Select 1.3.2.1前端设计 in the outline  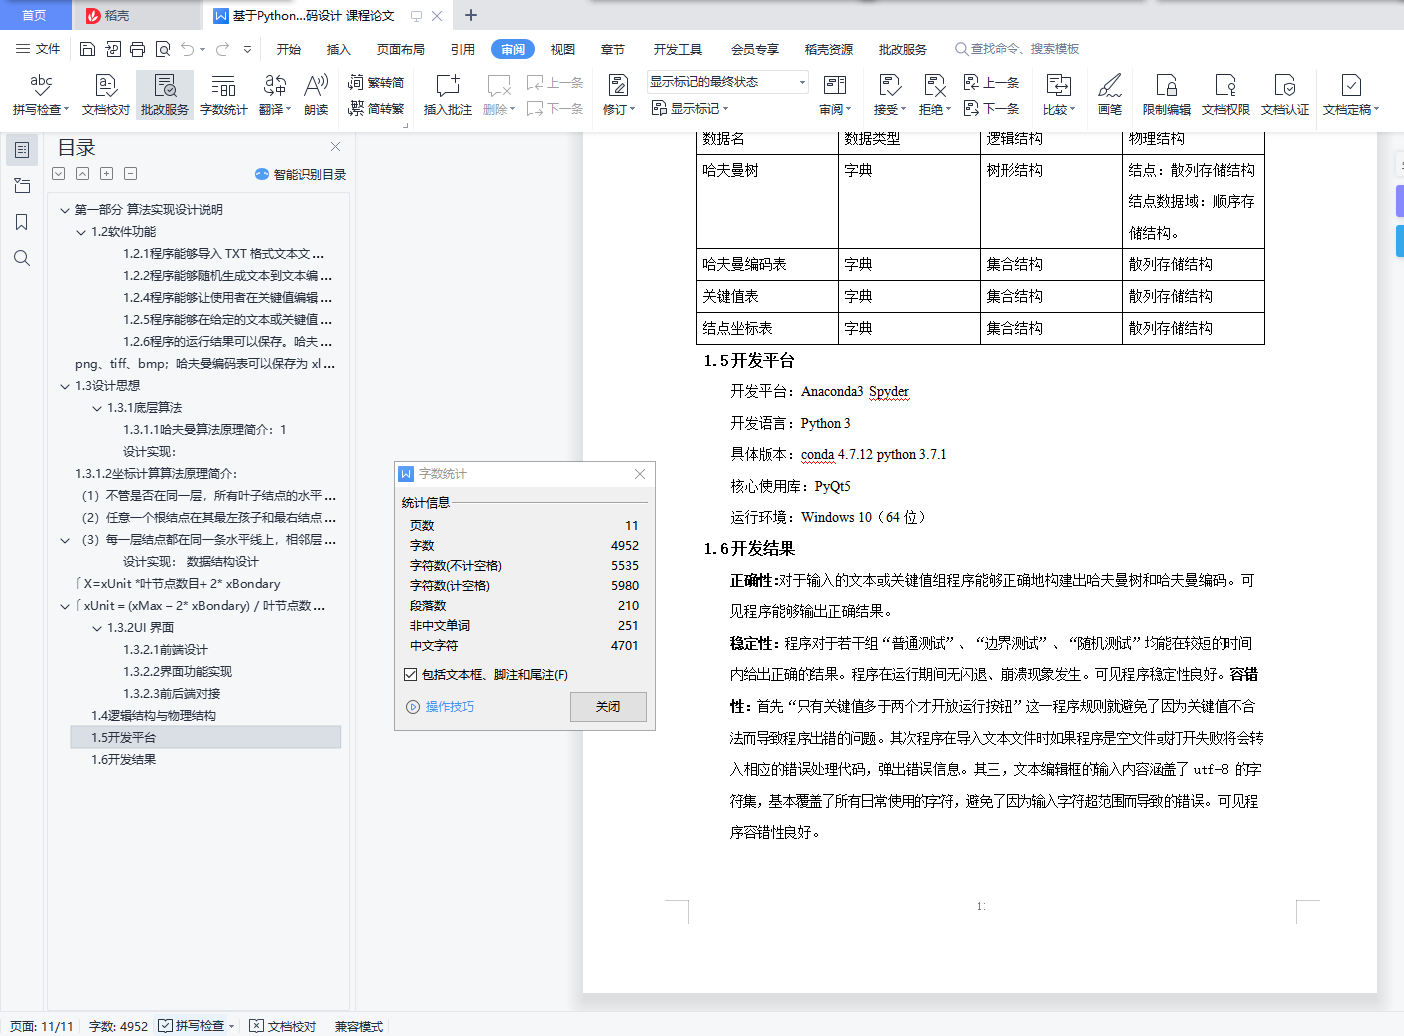point(165,650)
